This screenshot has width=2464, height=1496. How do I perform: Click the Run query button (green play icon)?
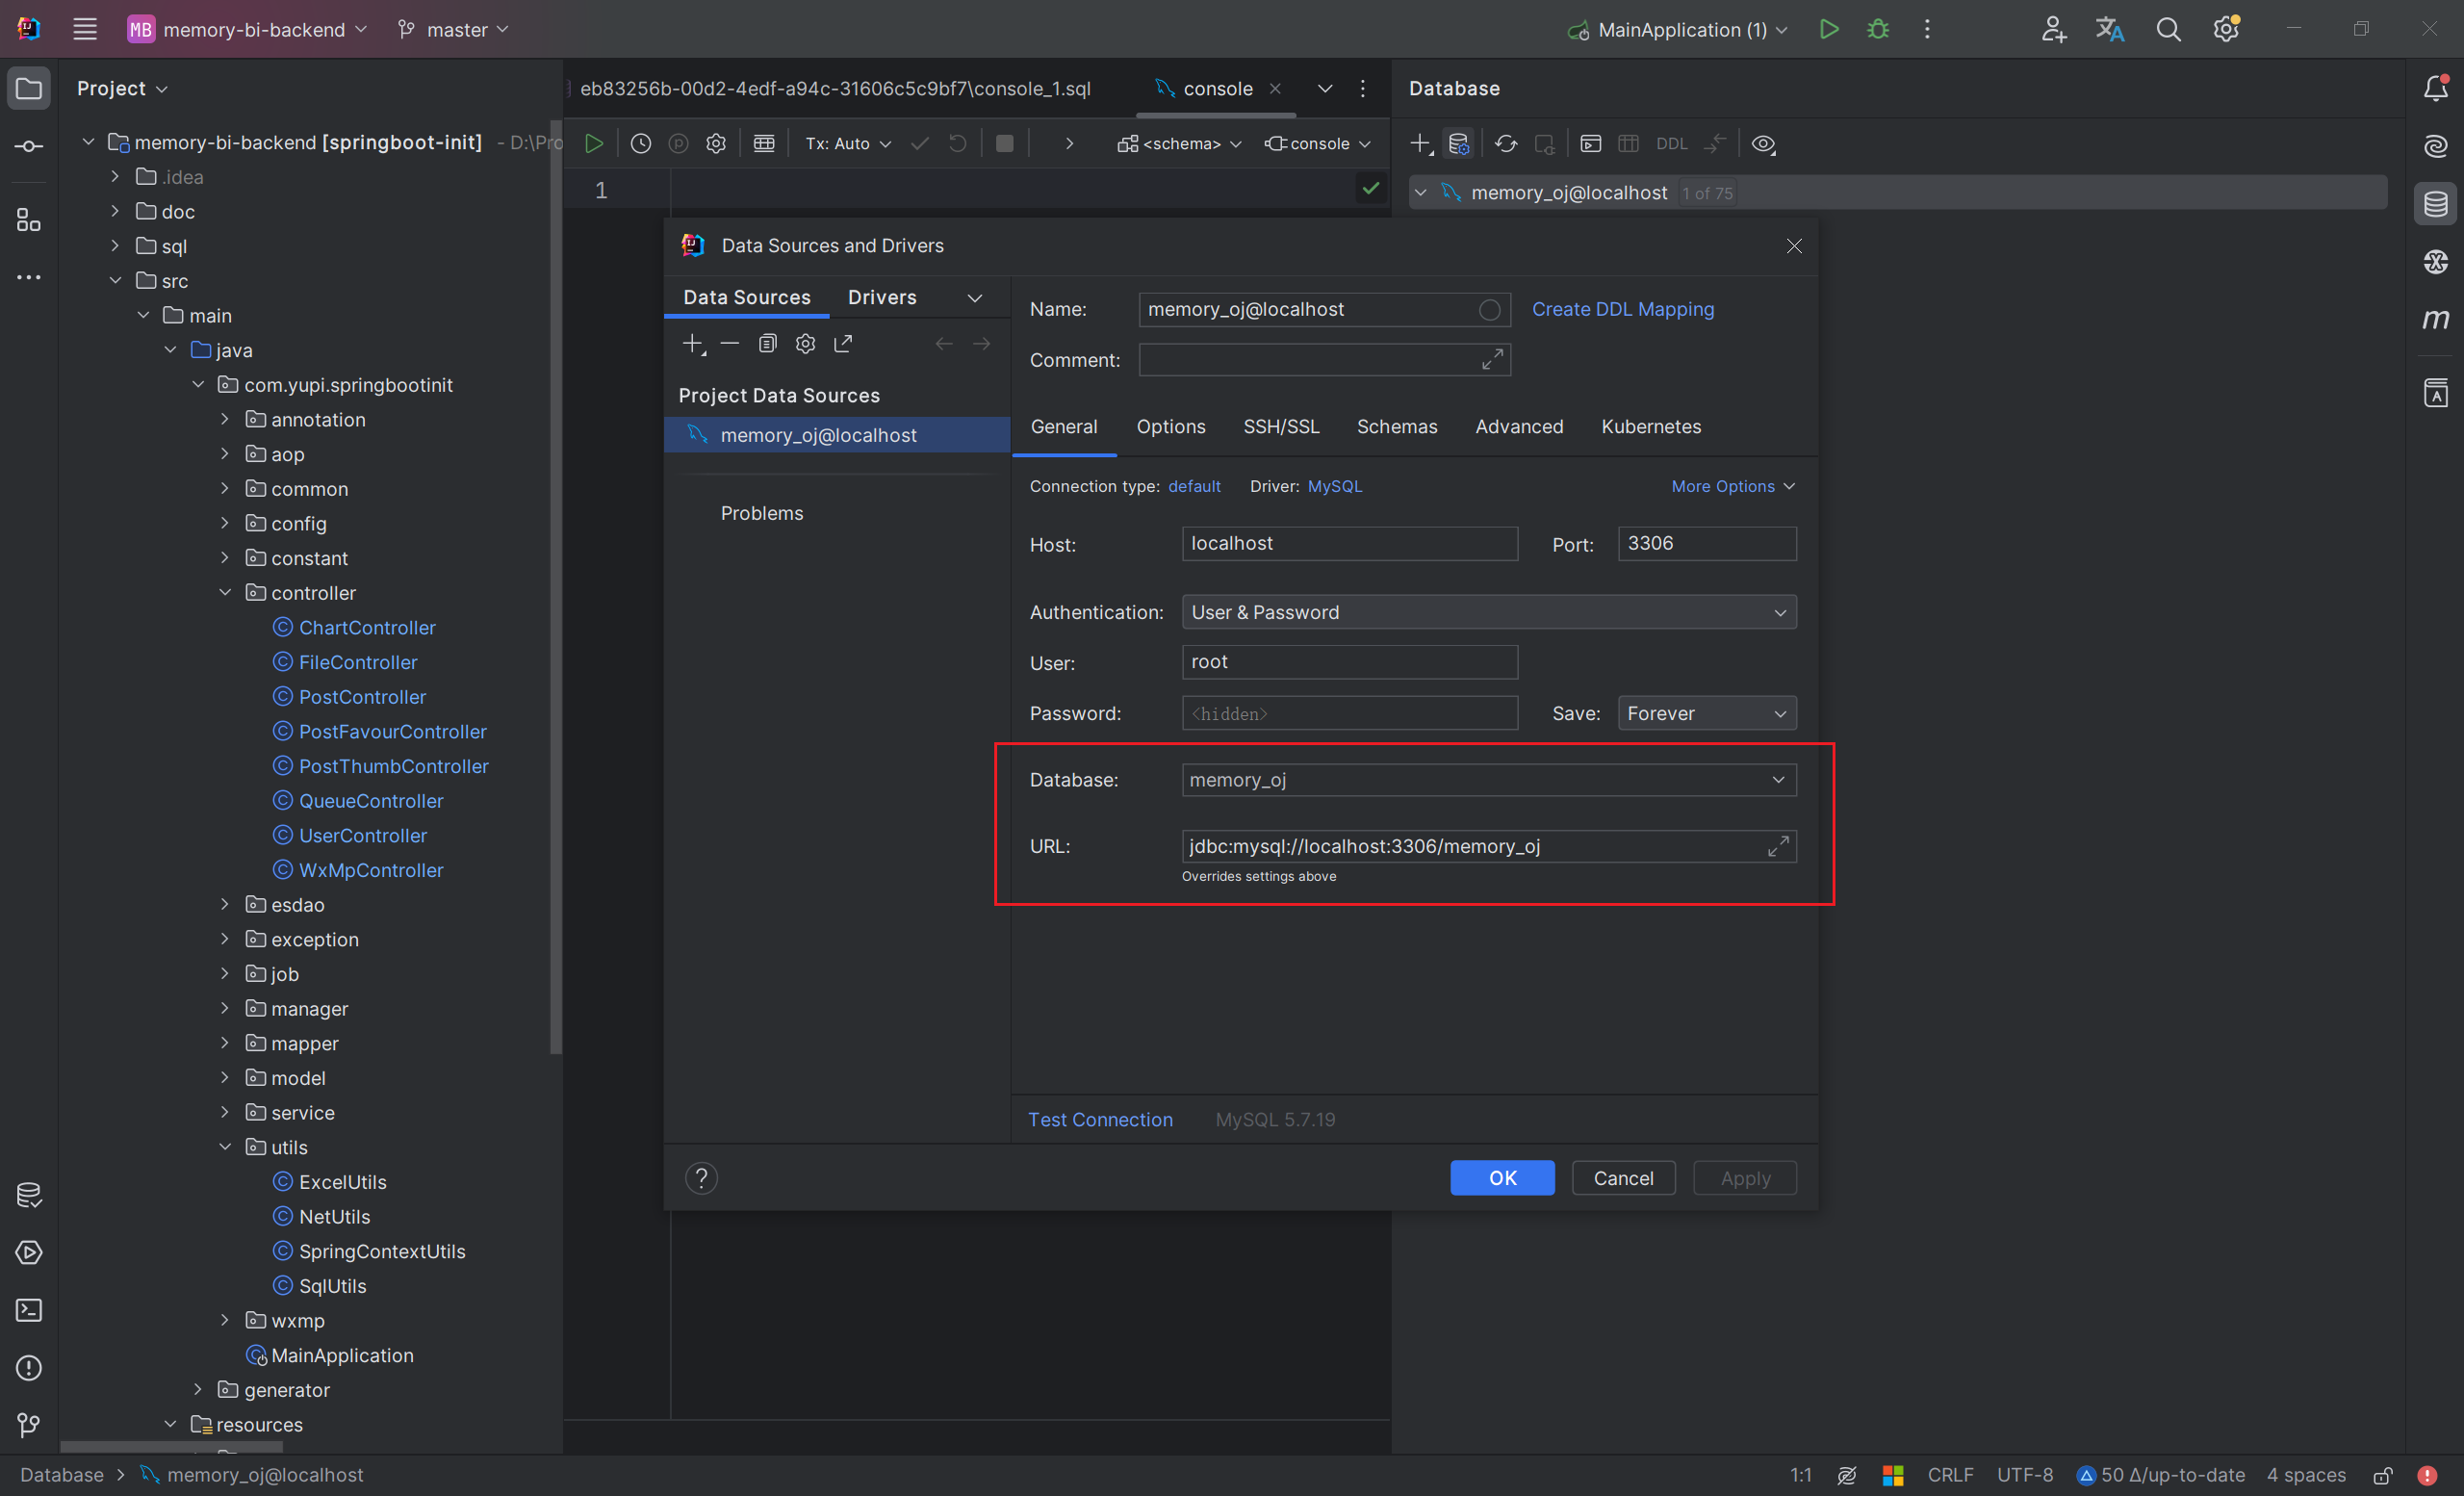[x=595, y=142]
